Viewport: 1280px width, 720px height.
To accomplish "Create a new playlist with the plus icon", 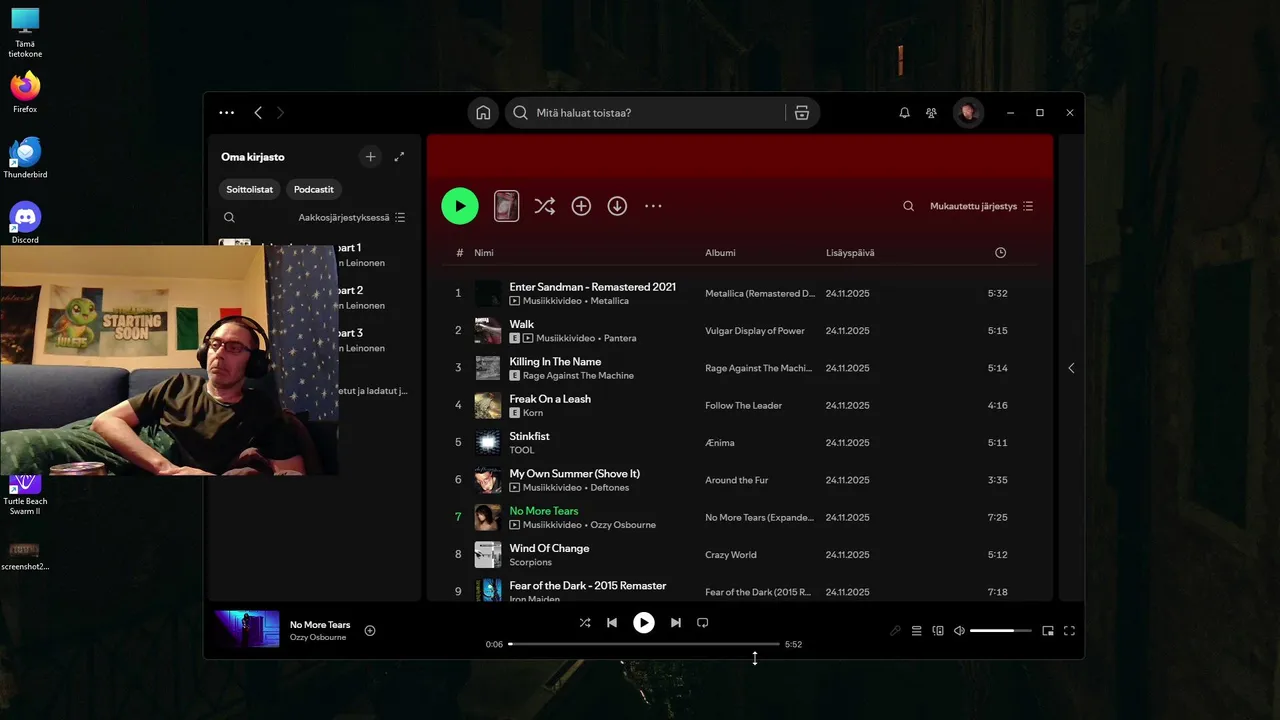I will coord(370,157).
